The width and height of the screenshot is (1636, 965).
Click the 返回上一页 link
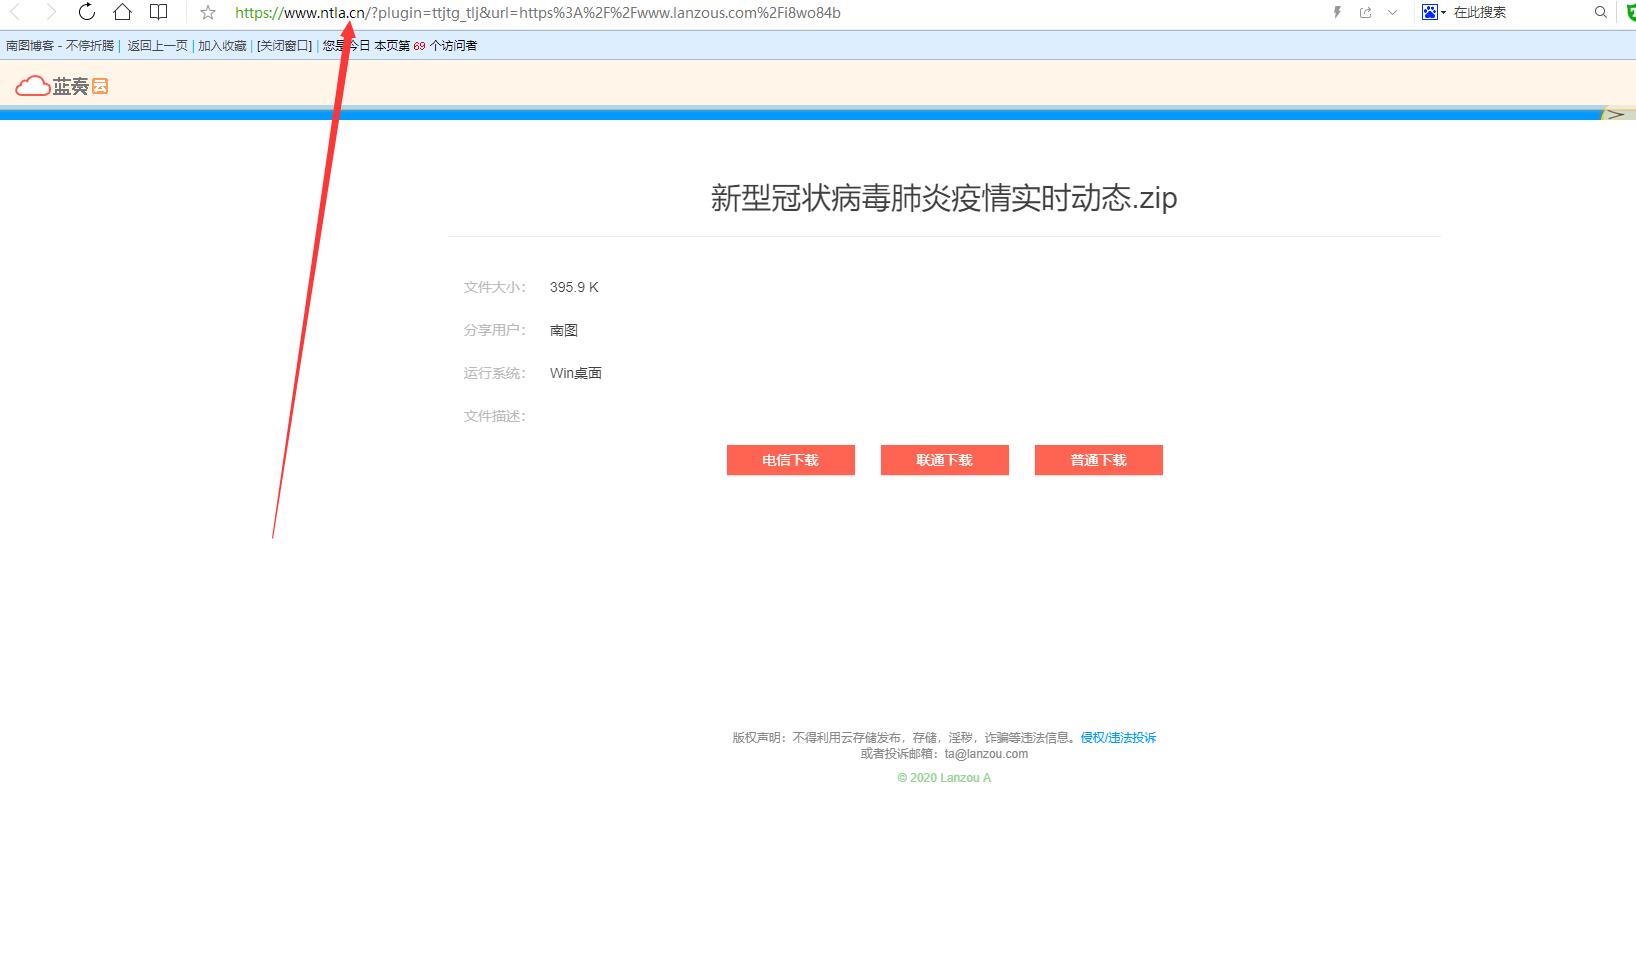point(157,46)
